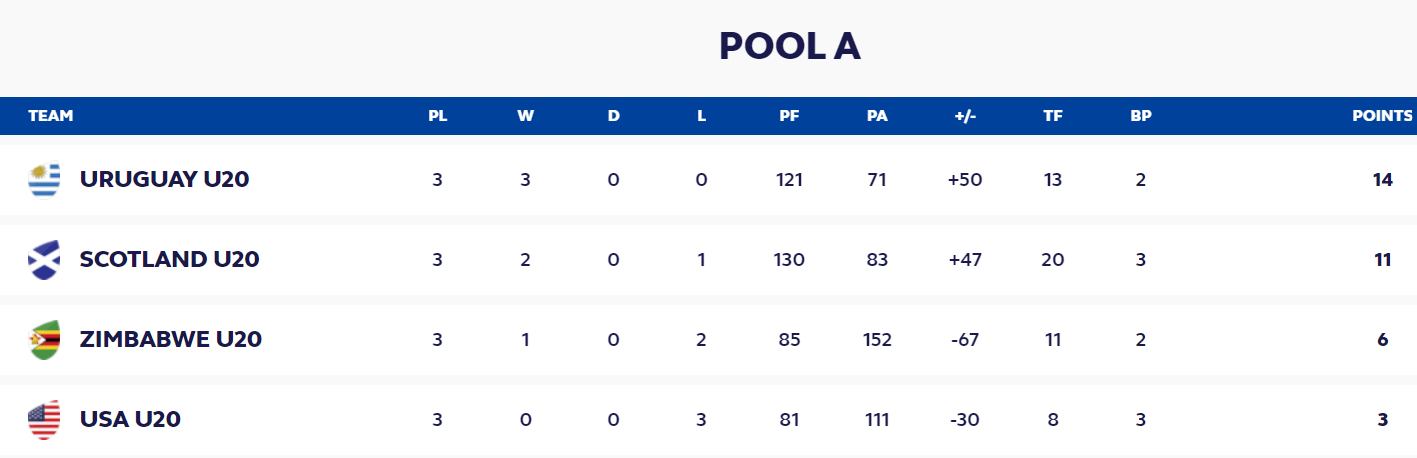Click the Uruguay U20 flag icon

(x=44, y=180)
